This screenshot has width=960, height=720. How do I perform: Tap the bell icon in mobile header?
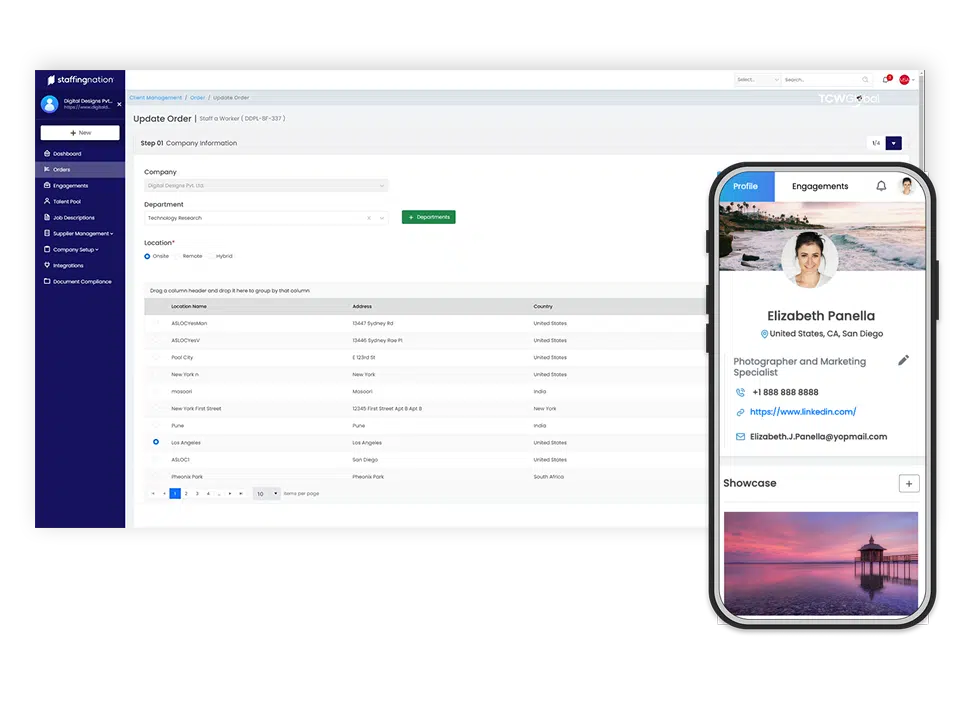pos(881,186)
